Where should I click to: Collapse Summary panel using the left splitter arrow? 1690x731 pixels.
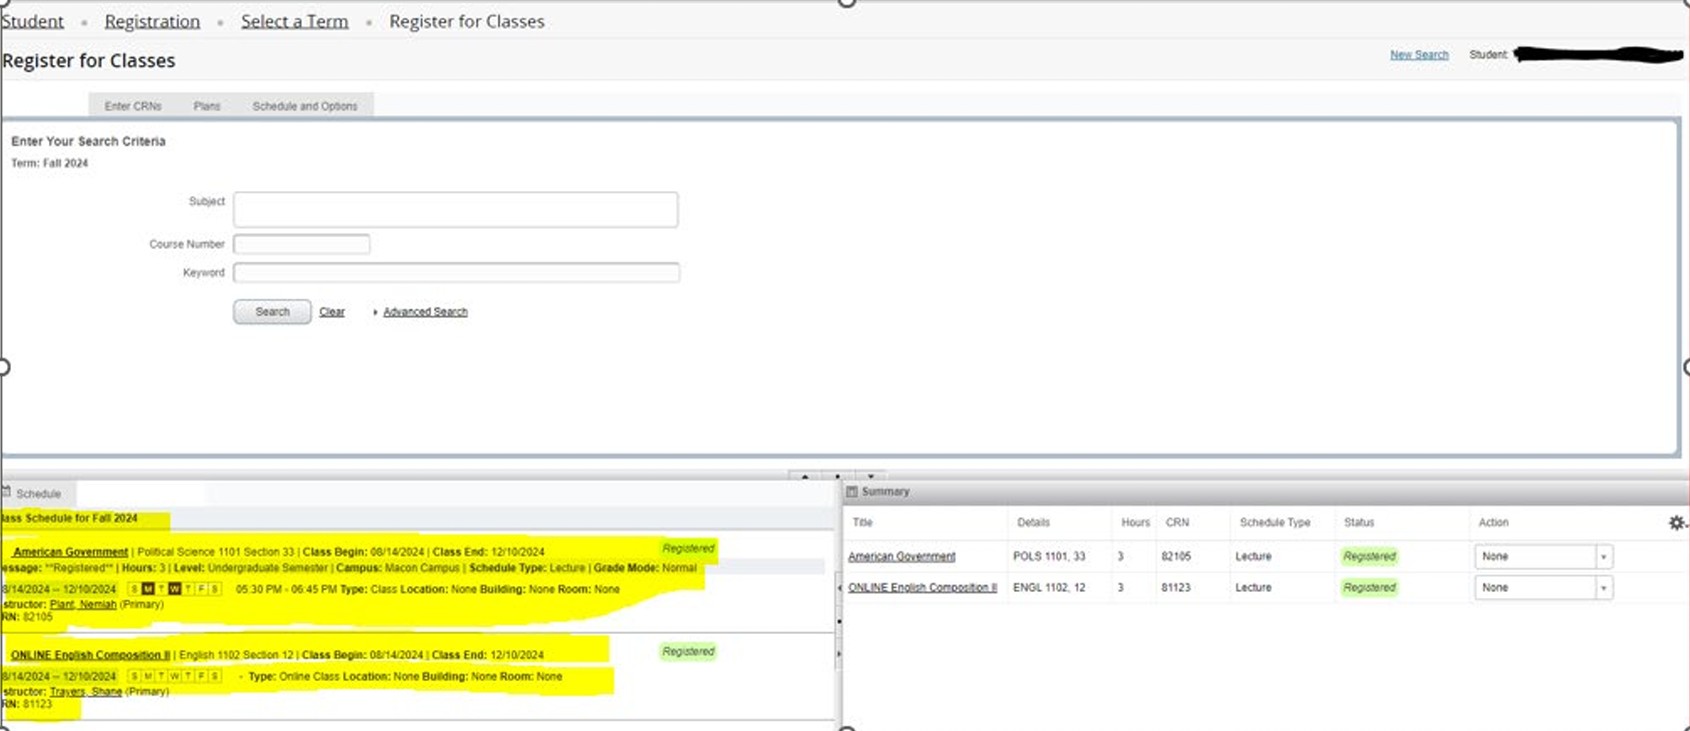838,588
